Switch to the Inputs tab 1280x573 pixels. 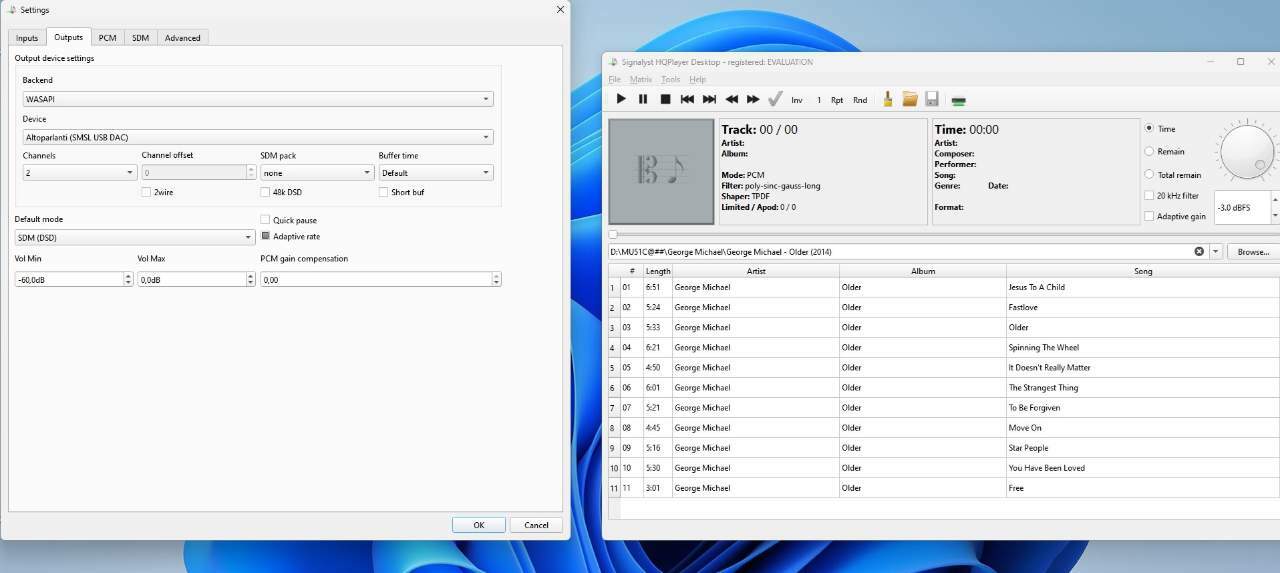coord(27,38)
